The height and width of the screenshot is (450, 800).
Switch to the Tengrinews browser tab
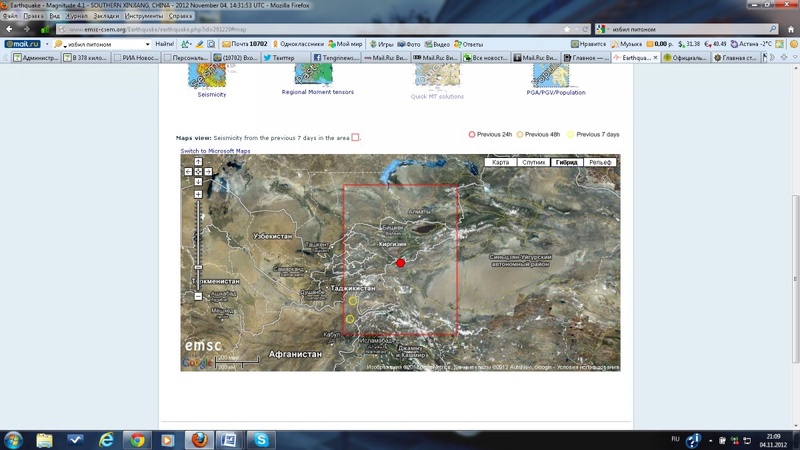pyautogui.click(x=342, y=58)
